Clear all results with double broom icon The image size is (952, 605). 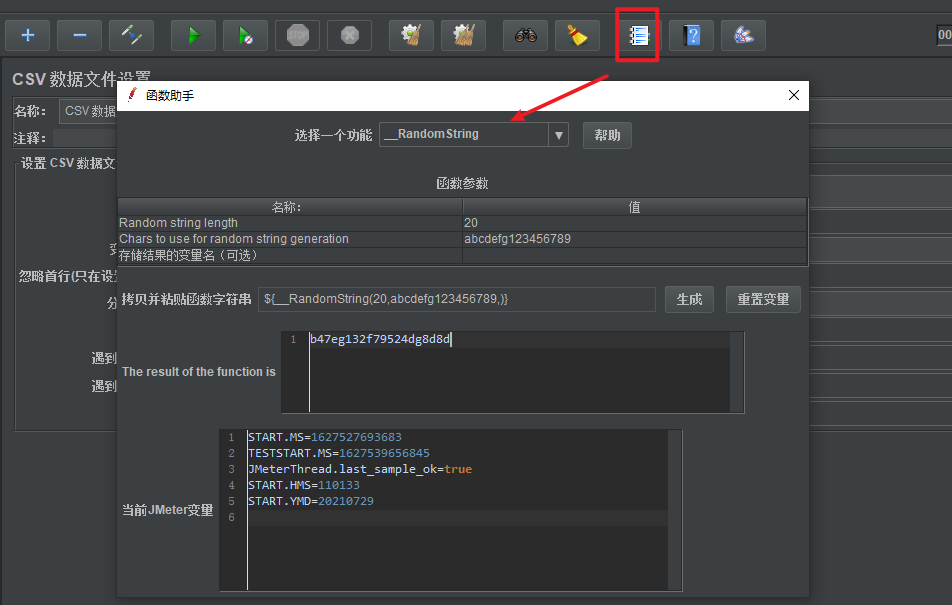coord(463,35)
